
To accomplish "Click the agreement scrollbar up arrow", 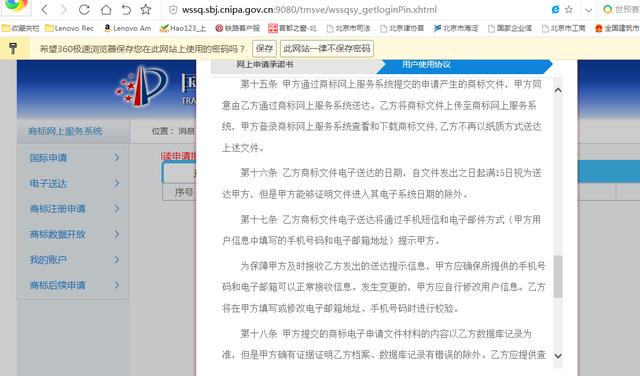I will pos(558,90).
